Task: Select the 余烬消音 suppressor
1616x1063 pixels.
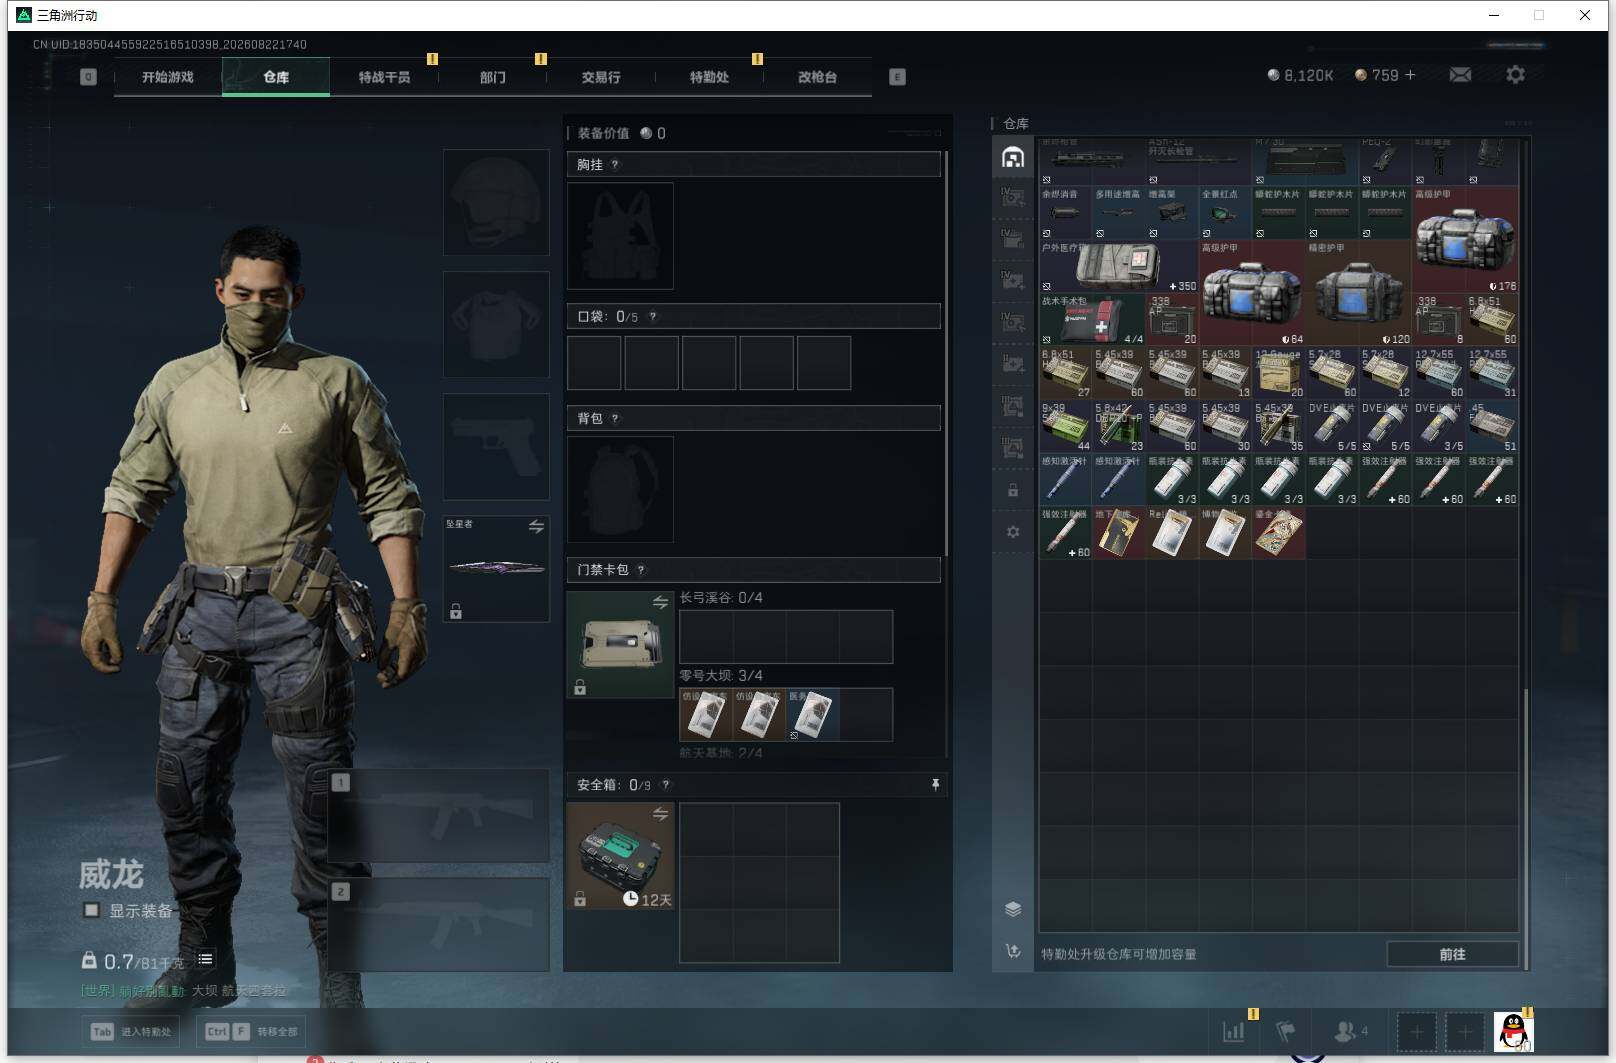Action: (x=1065, y=213)
